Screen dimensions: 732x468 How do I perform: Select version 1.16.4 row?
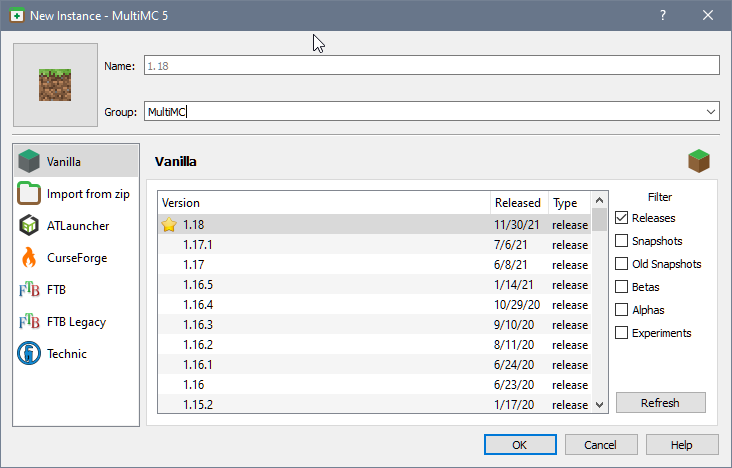pos(374,305)
